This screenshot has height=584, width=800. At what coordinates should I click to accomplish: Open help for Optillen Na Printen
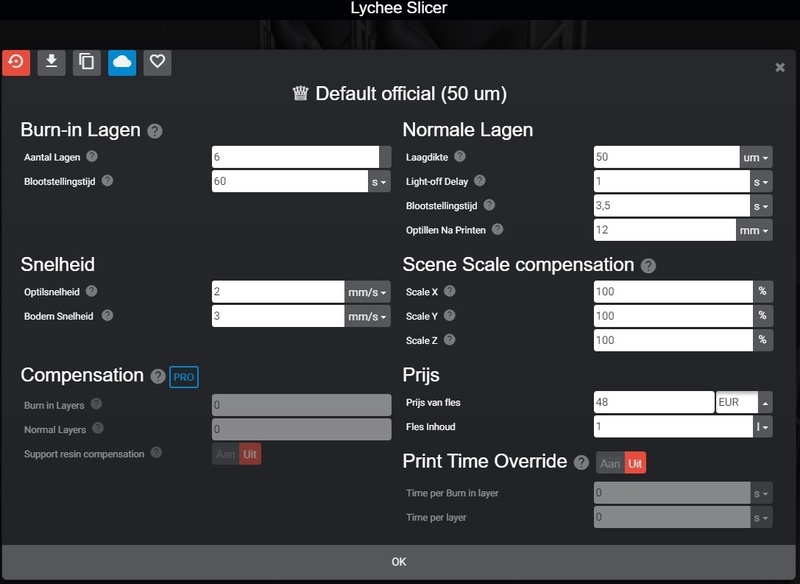[497, 230]
